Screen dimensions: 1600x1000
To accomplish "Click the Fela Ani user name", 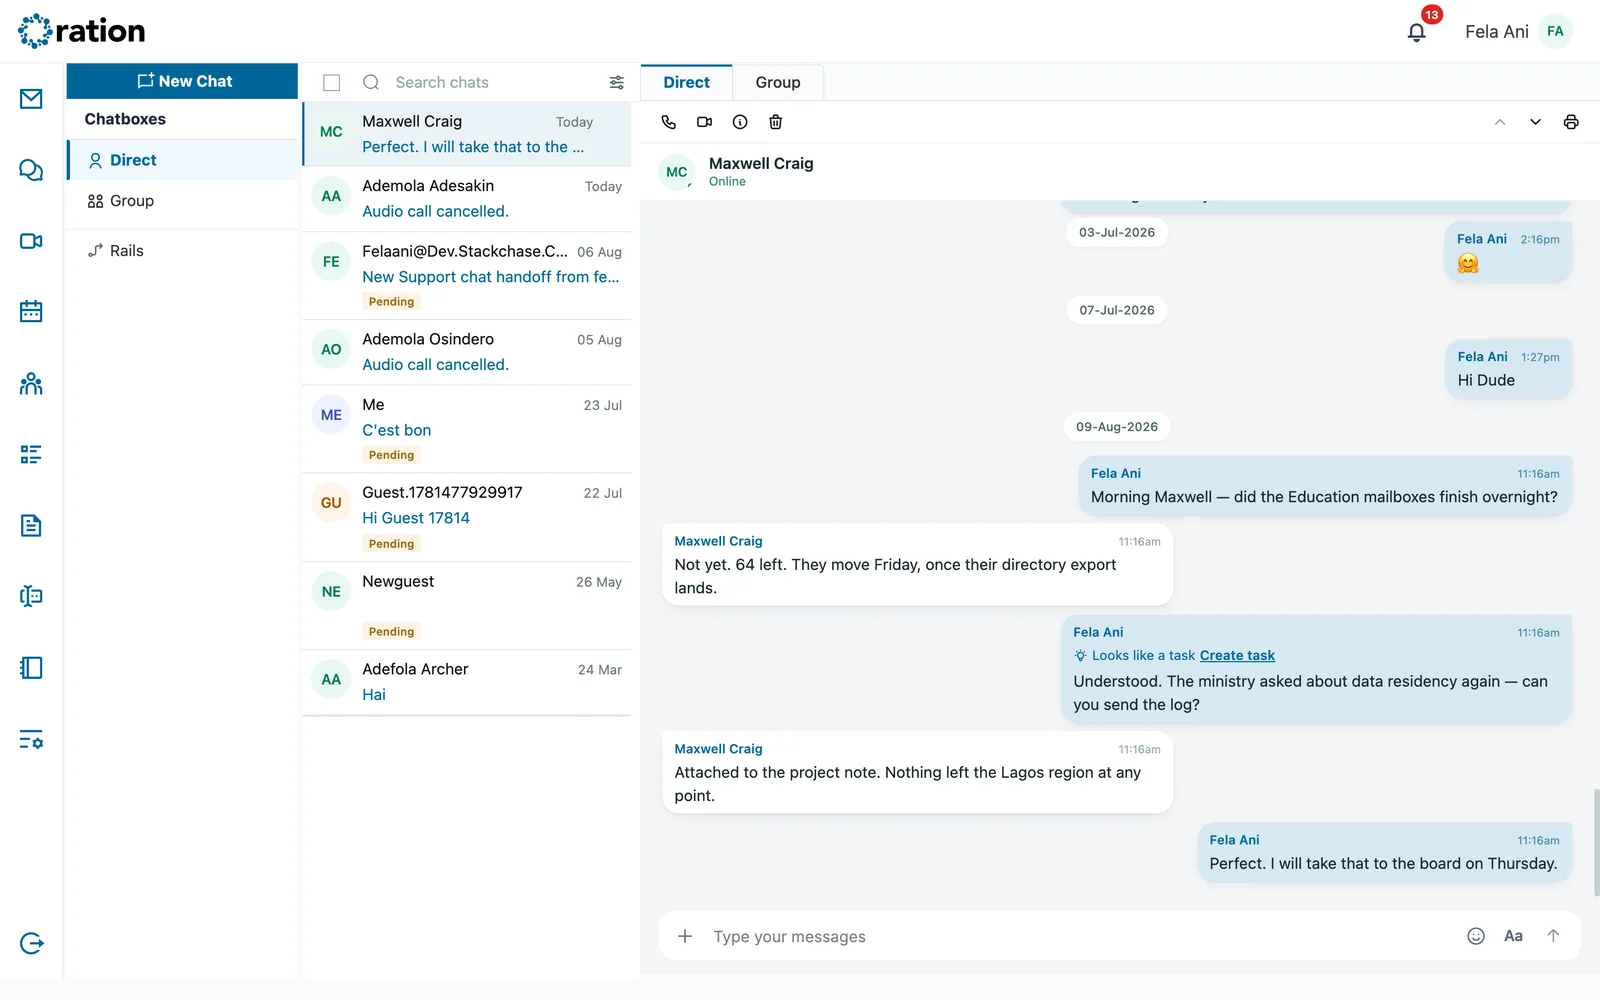I will pyautogui.click(x=1496, y=32).
